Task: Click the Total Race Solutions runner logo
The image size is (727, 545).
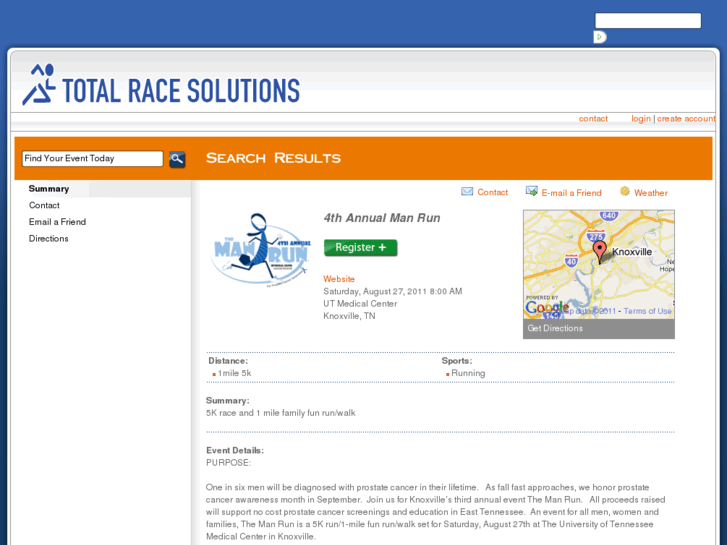Action: (39, 84)
